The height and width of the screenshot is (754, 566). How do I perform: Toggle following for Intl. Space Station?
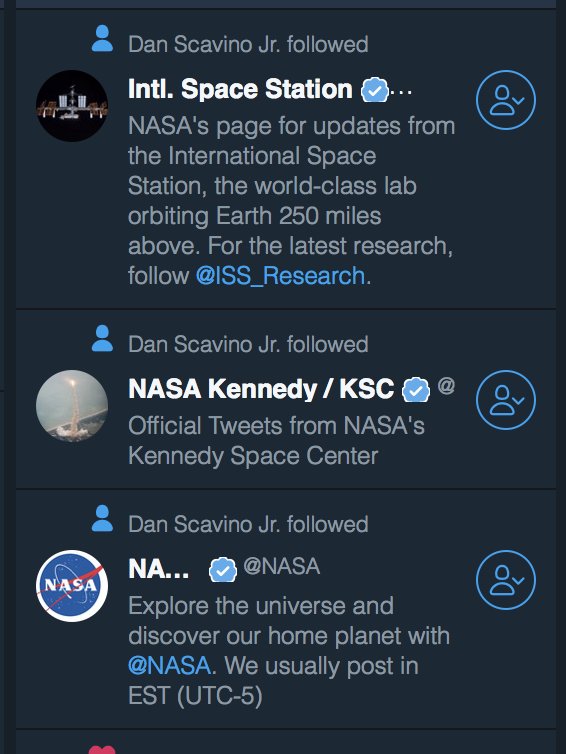(x=505, y=100)
